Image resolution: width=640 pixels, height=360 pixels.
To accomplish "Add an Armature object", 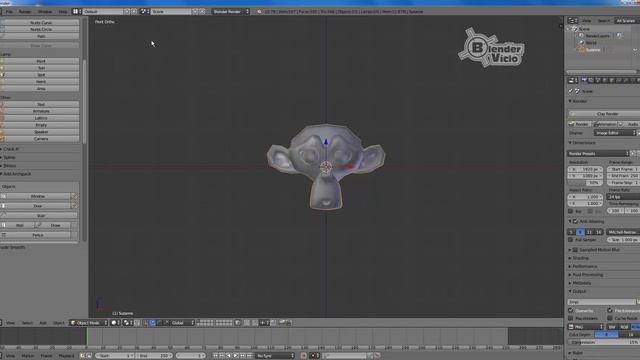I will pyautogui.click(x=41, y=111).
